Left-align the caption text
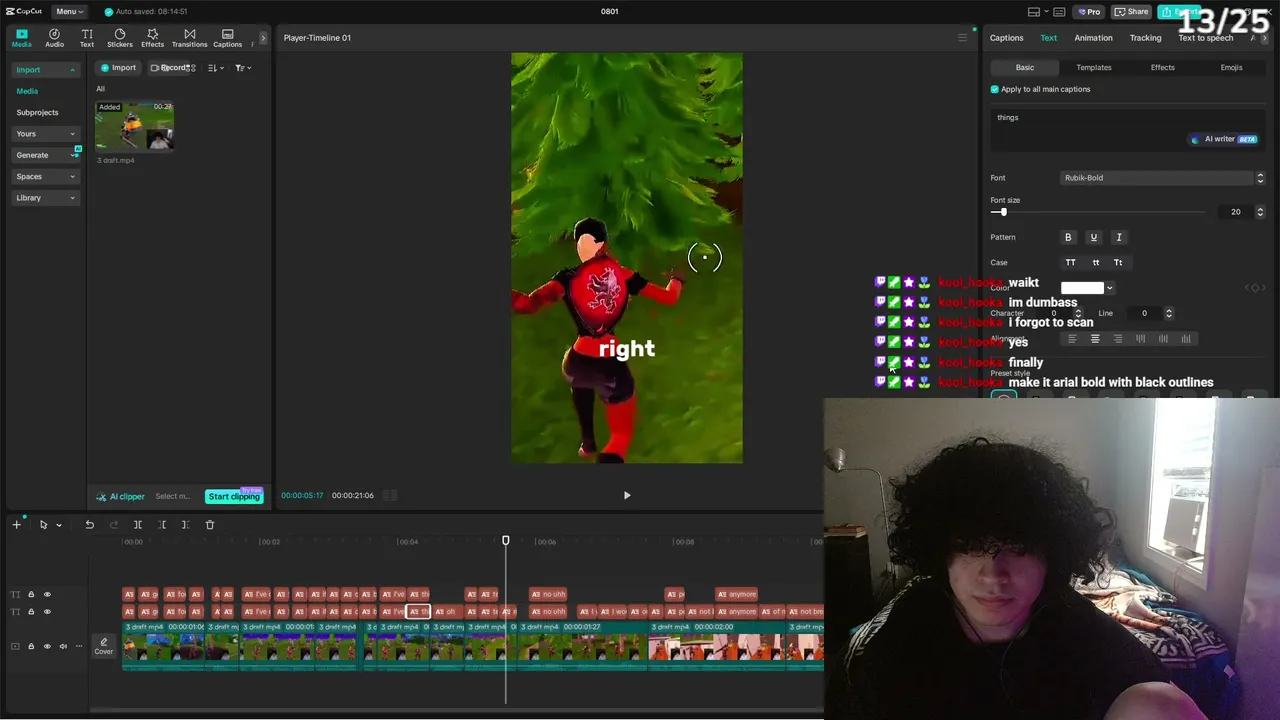This screenshot has height=720, width=1280. (1072, 339)
